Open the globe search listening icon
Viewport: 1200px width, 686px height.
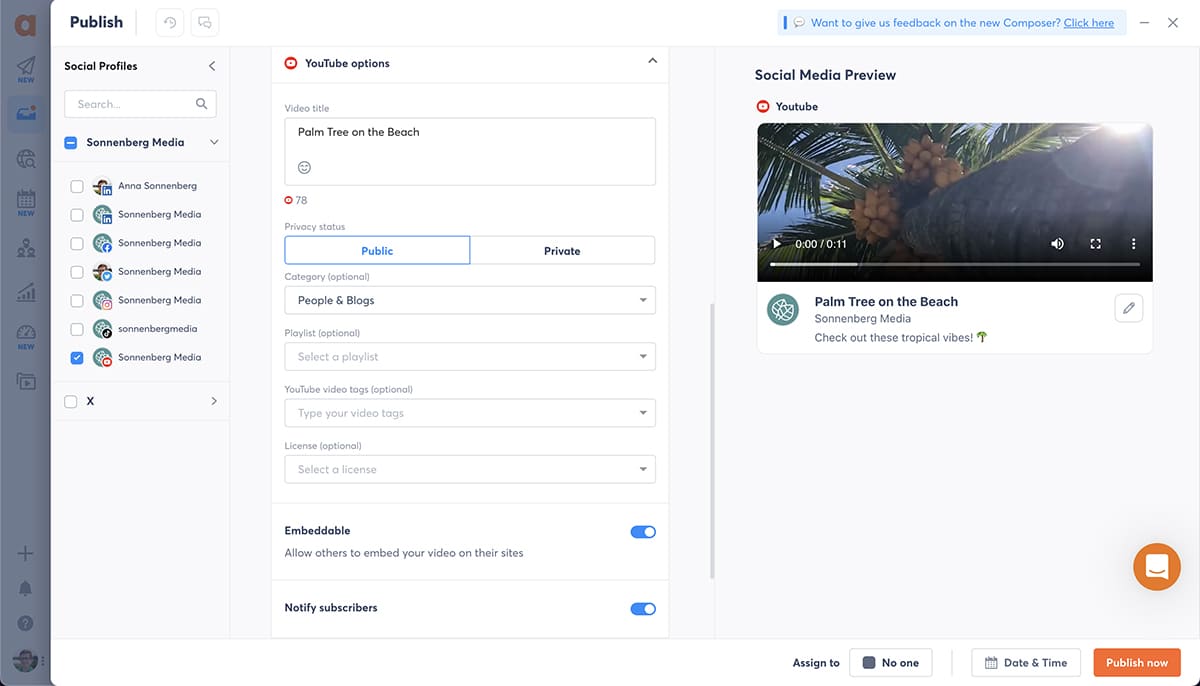pyautogui.click(x=26, y=158)
